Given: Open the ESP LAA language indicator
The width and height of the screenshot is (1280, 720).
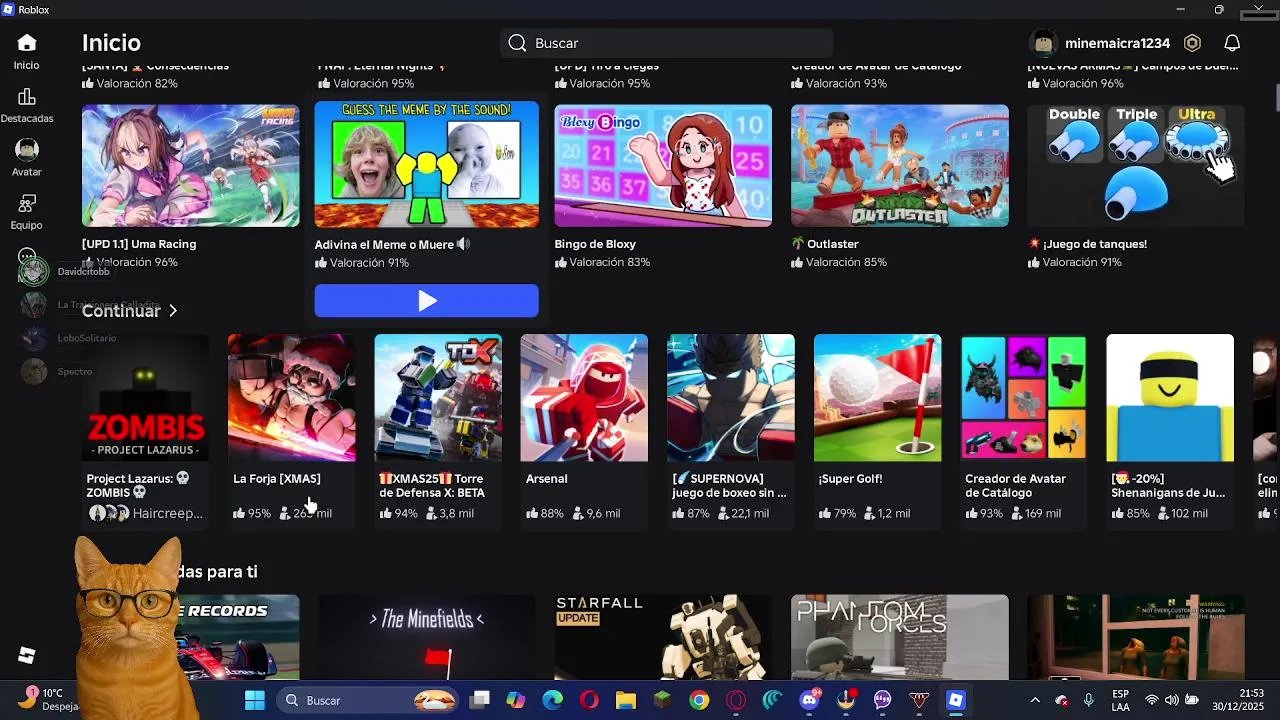Looking at the screenshot, I should coord(1121,700).
